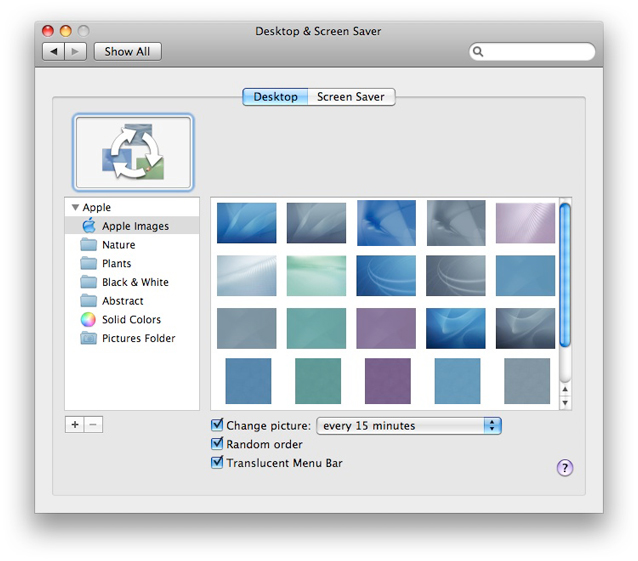Click the yellow minimize window button
The image size is (638, 561).
(x=66, y=31)
